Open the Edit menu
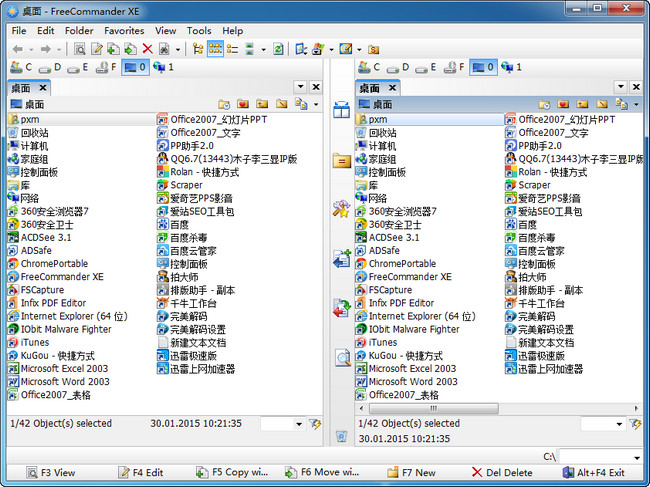 click(x=46, y=31)
